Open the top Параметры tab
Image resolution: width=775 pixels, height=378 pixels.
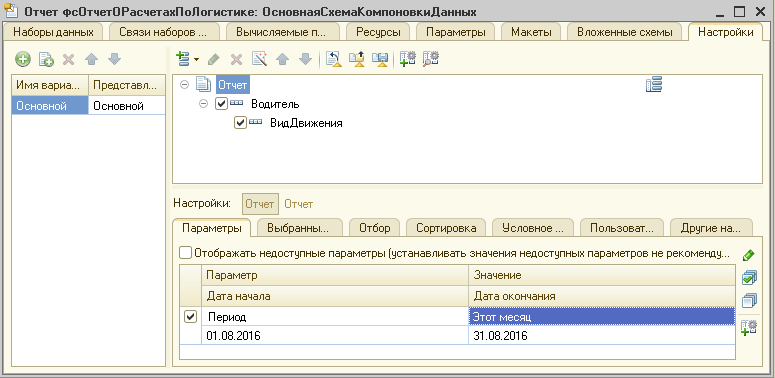455,32
